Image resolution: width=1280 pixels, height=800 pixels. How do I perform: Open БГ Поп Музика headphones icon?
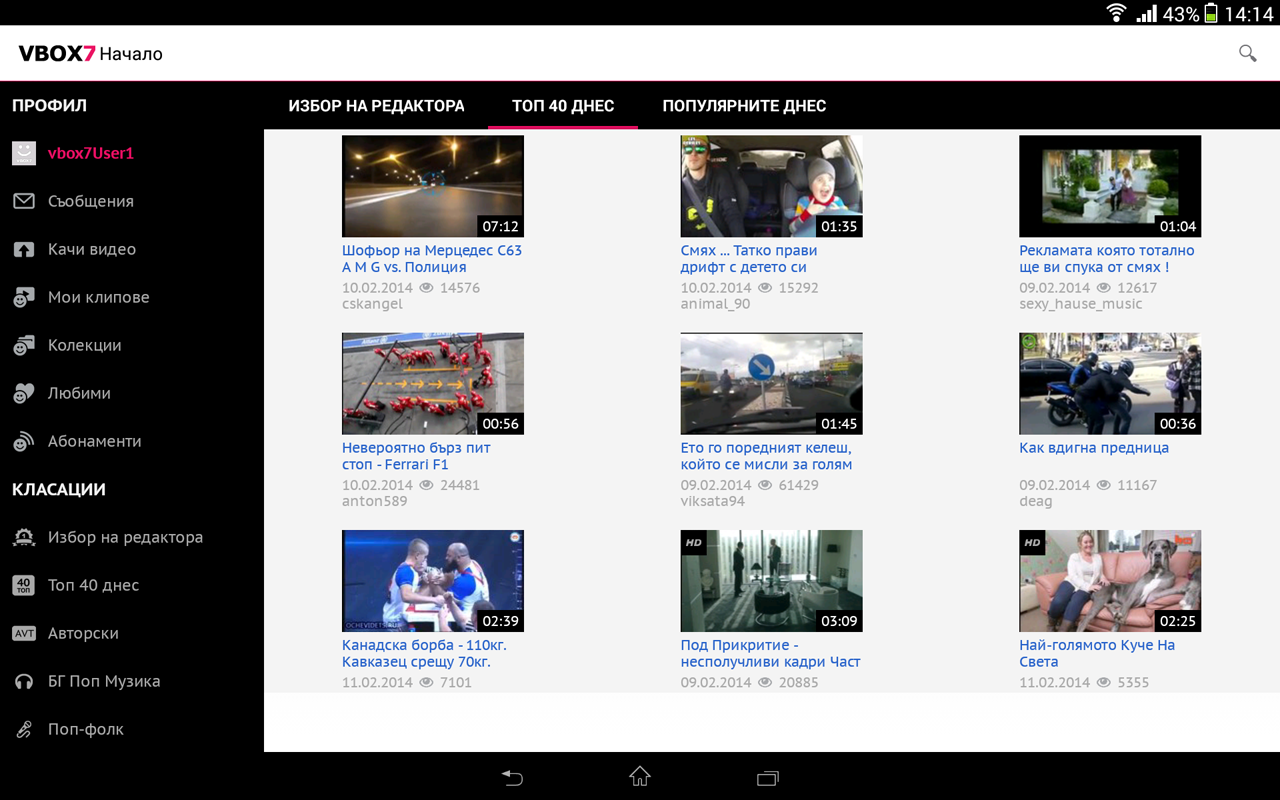point(24,681)
